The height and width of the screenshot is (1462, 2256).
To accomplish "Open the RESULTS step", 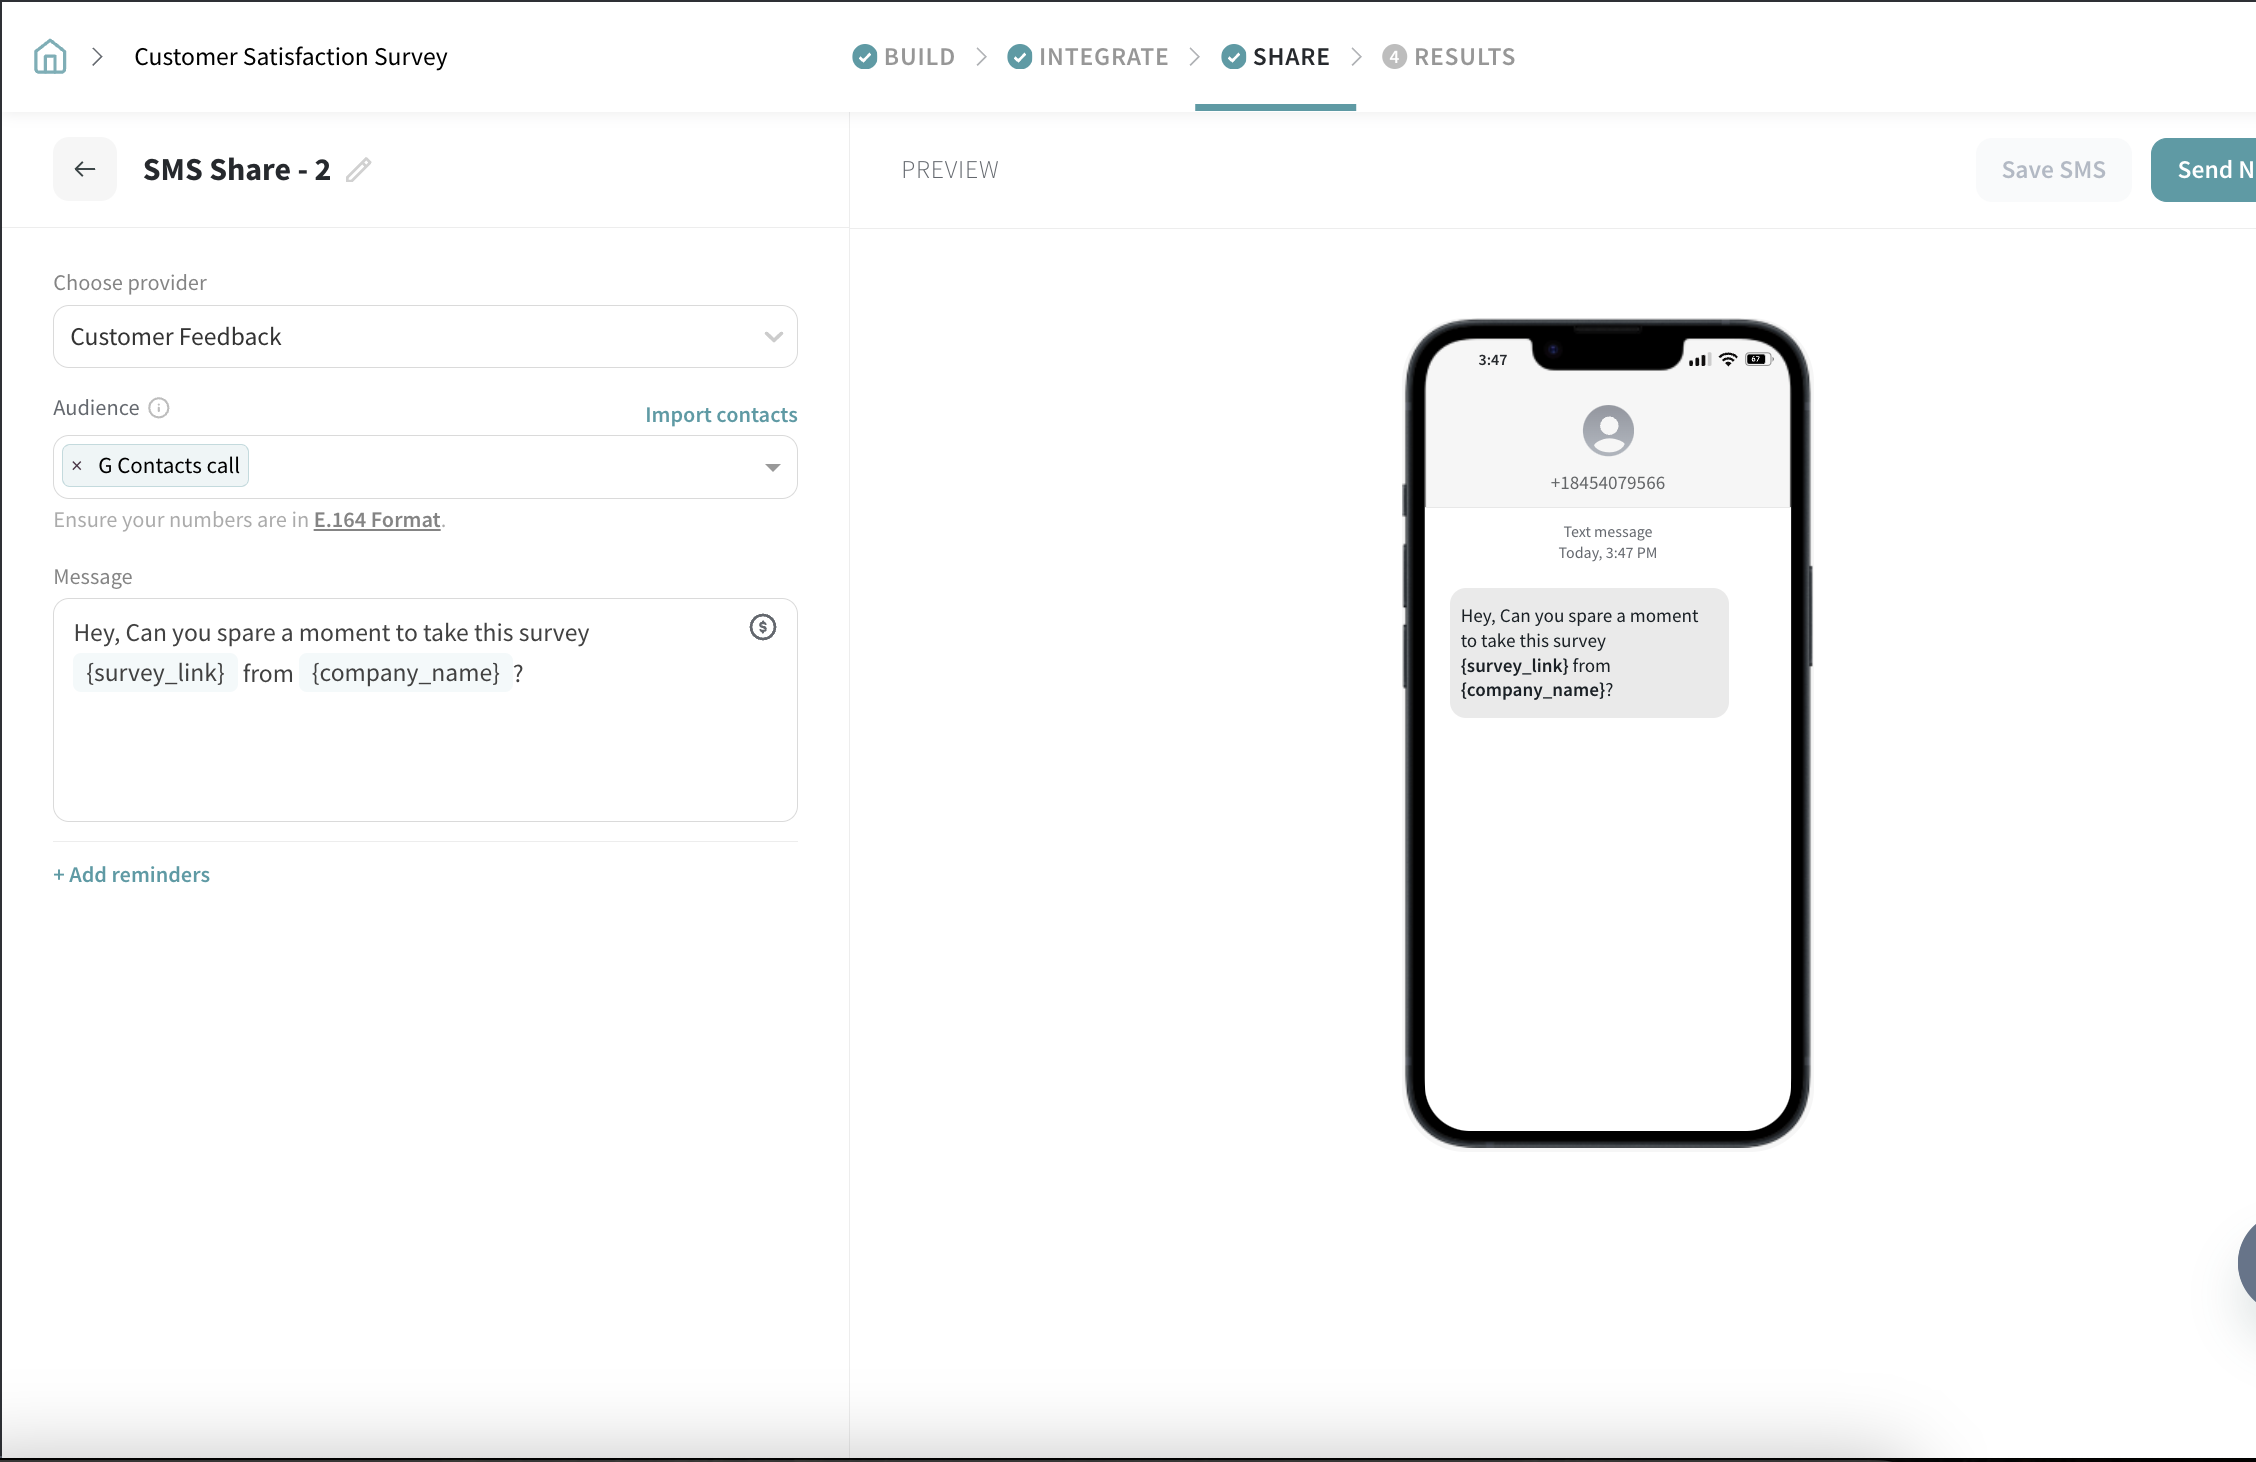I will click(x=1449, y=57).
